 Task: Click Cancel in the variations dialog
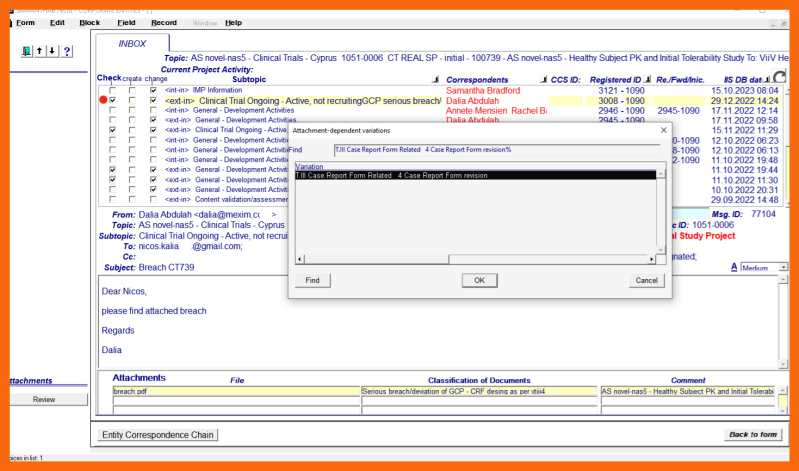click(647, 280)
